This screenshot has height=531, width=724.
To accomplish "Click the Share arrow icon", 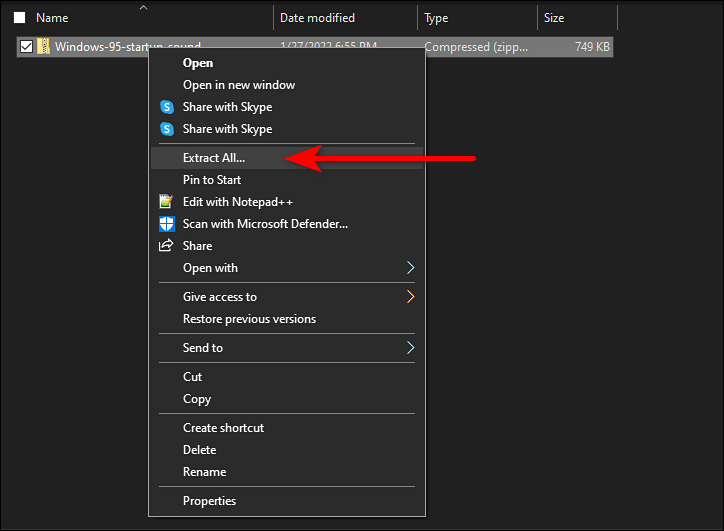I will point(167,246).
